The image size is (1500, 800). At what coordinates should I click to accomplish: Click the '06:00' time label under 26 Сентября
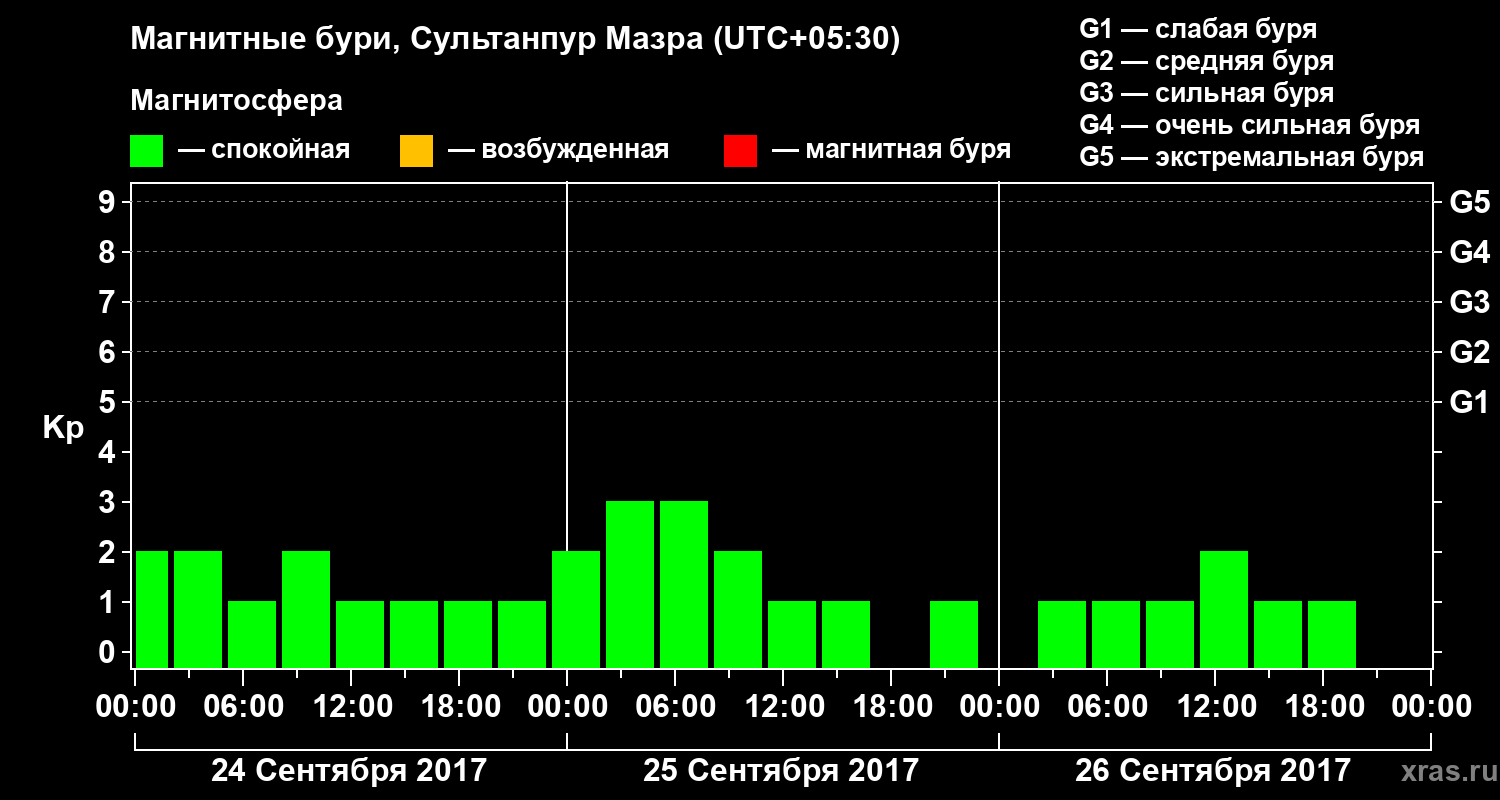(x=1107, y=707)
